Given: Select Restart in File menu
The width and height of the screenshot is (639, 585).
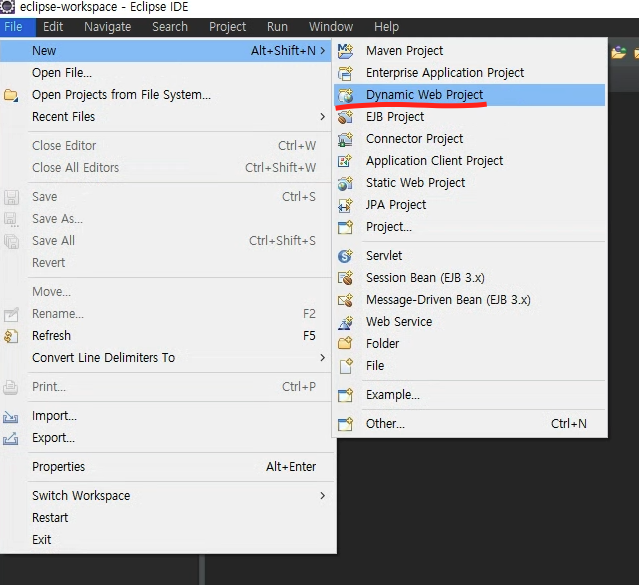Looking at the screenshot, I should pyautogui.click(x=165, y=518).
